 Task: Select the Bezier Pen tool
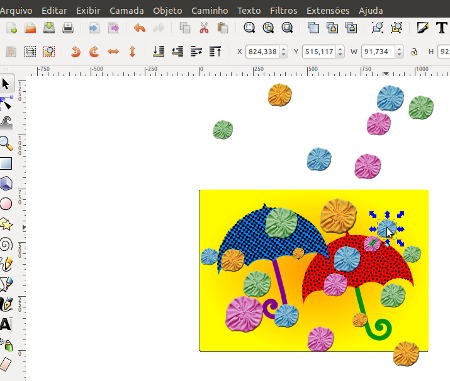[6, 284]
